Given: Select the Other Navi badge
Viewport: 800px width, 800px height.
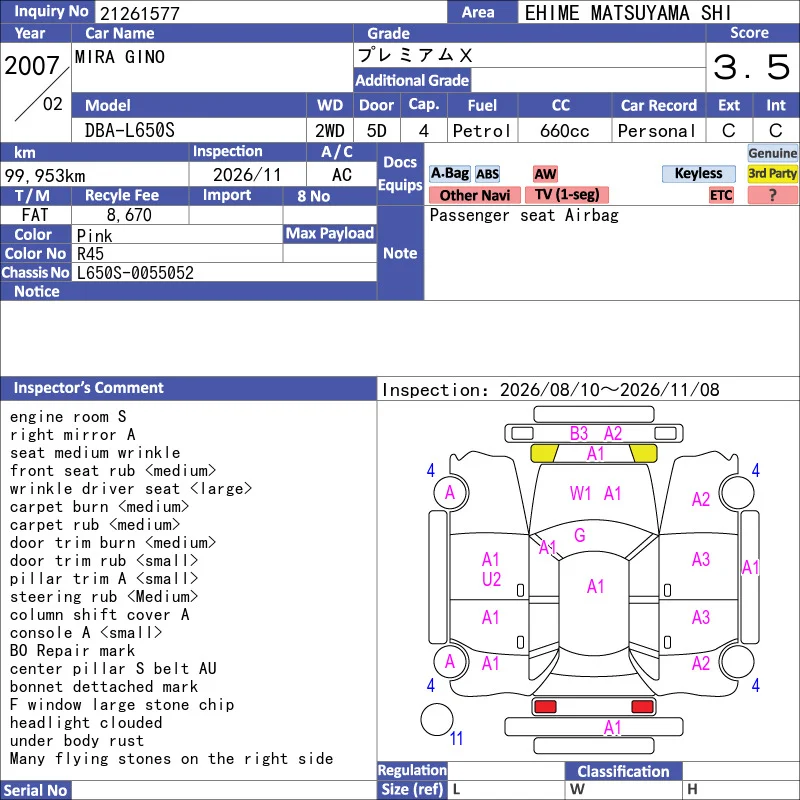Looking at the screenshot, I should point(474,195).
